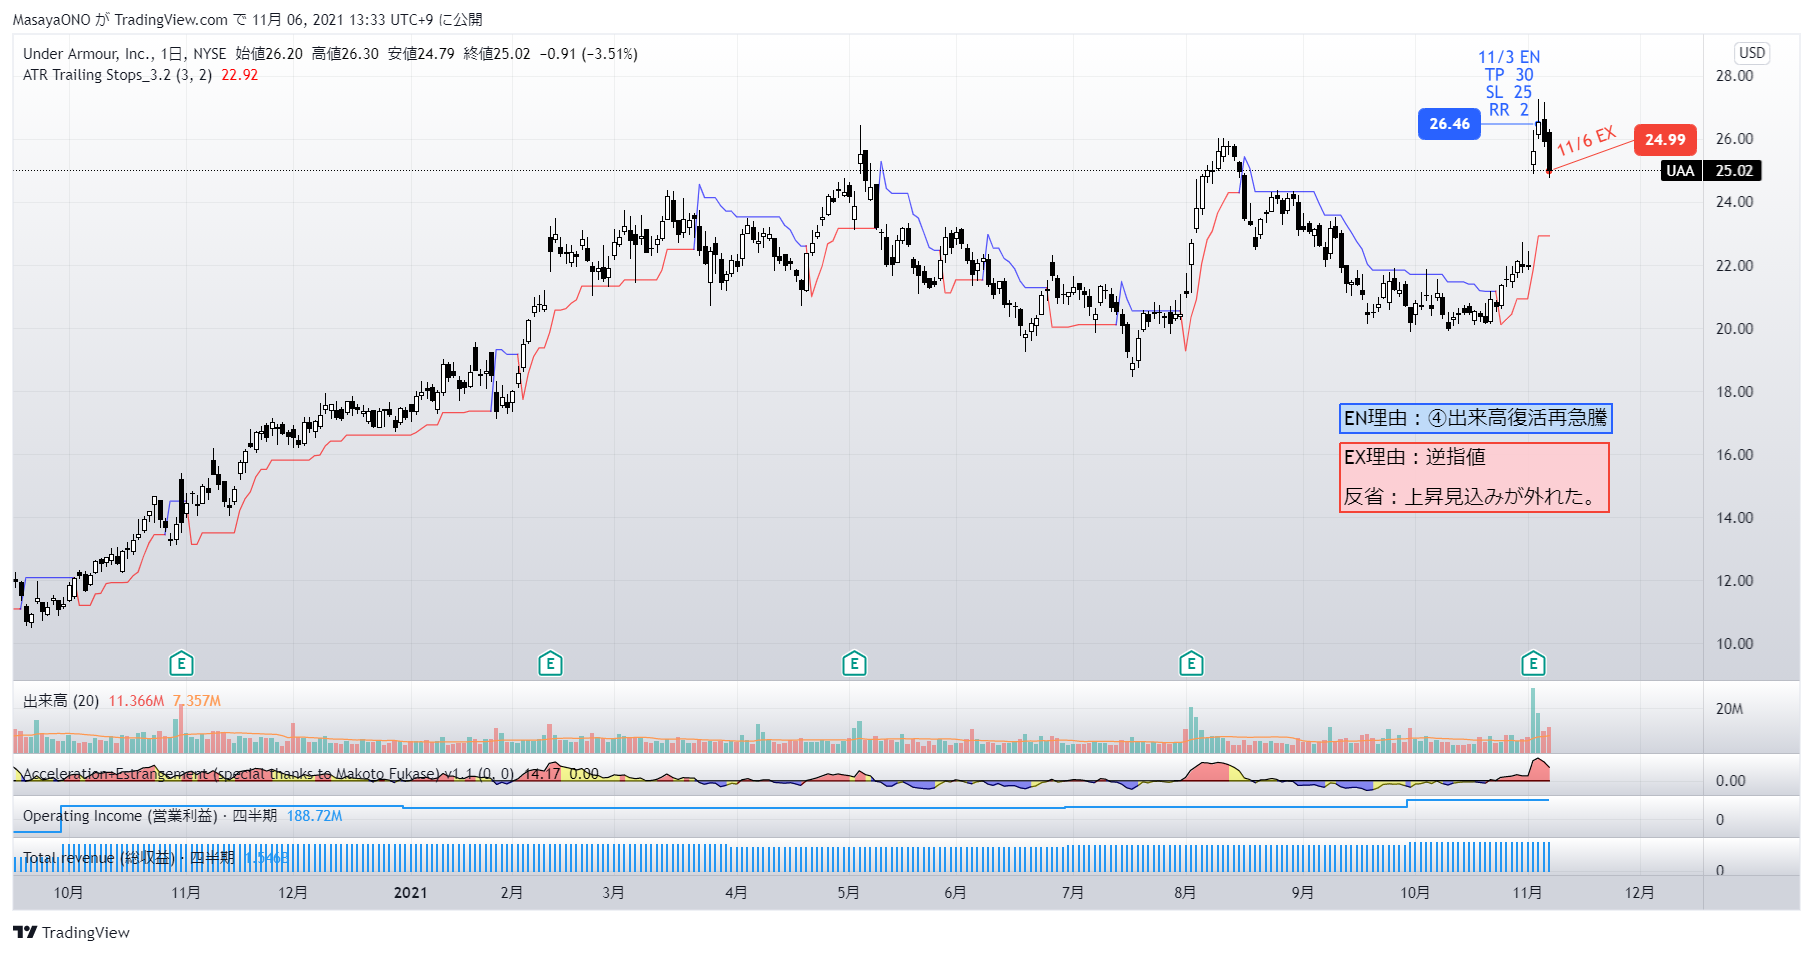
Task: Open the USD currency selector
Action: [1752, 53]
